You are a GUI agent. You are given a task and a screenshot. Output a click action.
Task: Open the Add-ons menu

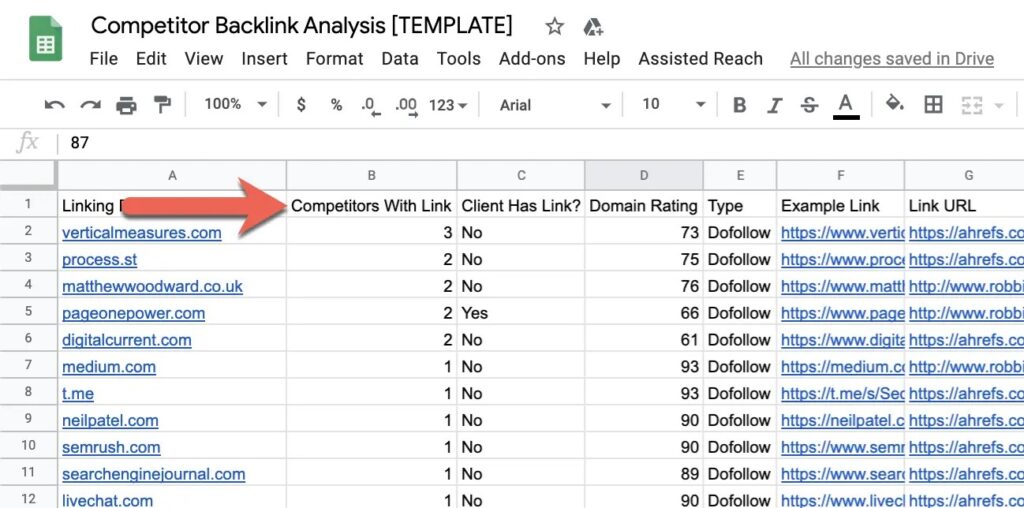(532, 59)
